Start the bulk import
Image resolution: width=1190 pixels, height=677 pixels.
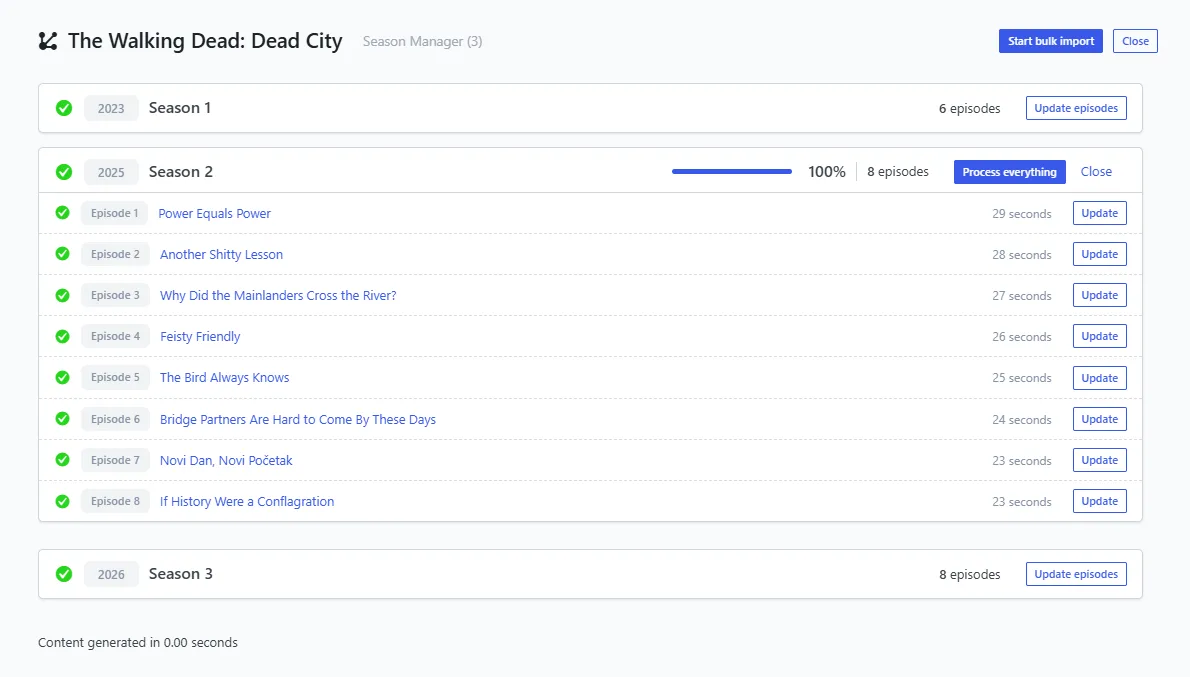[1050, 41]
